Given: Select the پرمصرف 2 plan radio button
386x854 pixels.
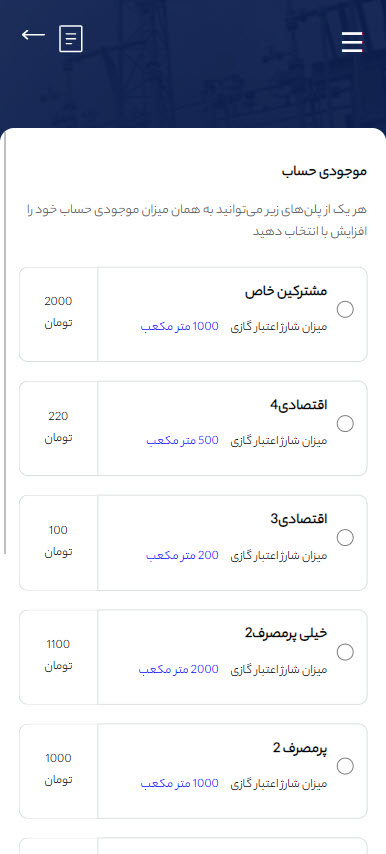Looking at the screenshot, I should tap(345, 766).
